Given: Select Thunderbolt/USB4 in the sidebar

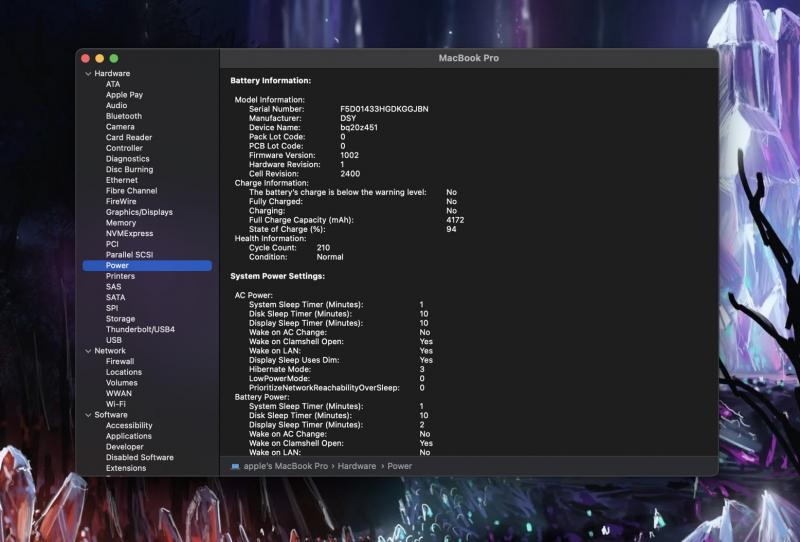Looking at the screenshot, I should 140,330.
